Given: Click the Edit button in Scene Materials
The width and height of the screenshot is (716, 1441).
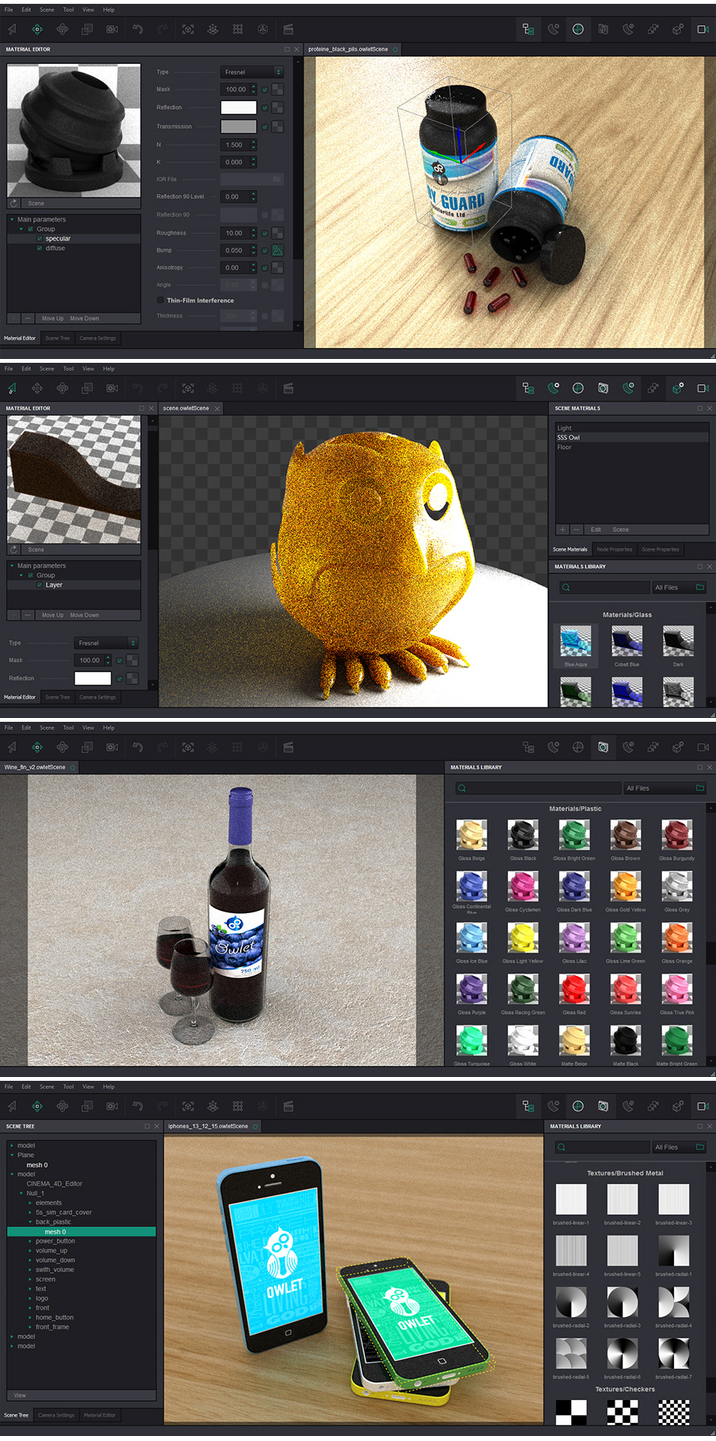Looking at the screenshot, I should 596,529.
